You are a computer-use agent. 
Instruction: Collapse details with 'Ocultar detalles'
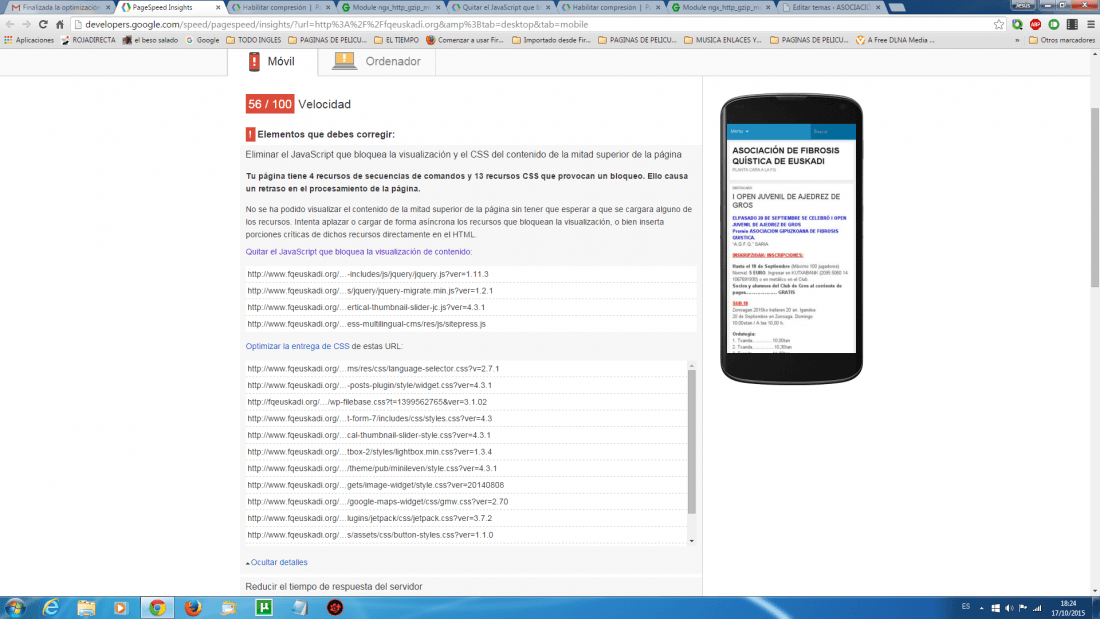point(277,562)
